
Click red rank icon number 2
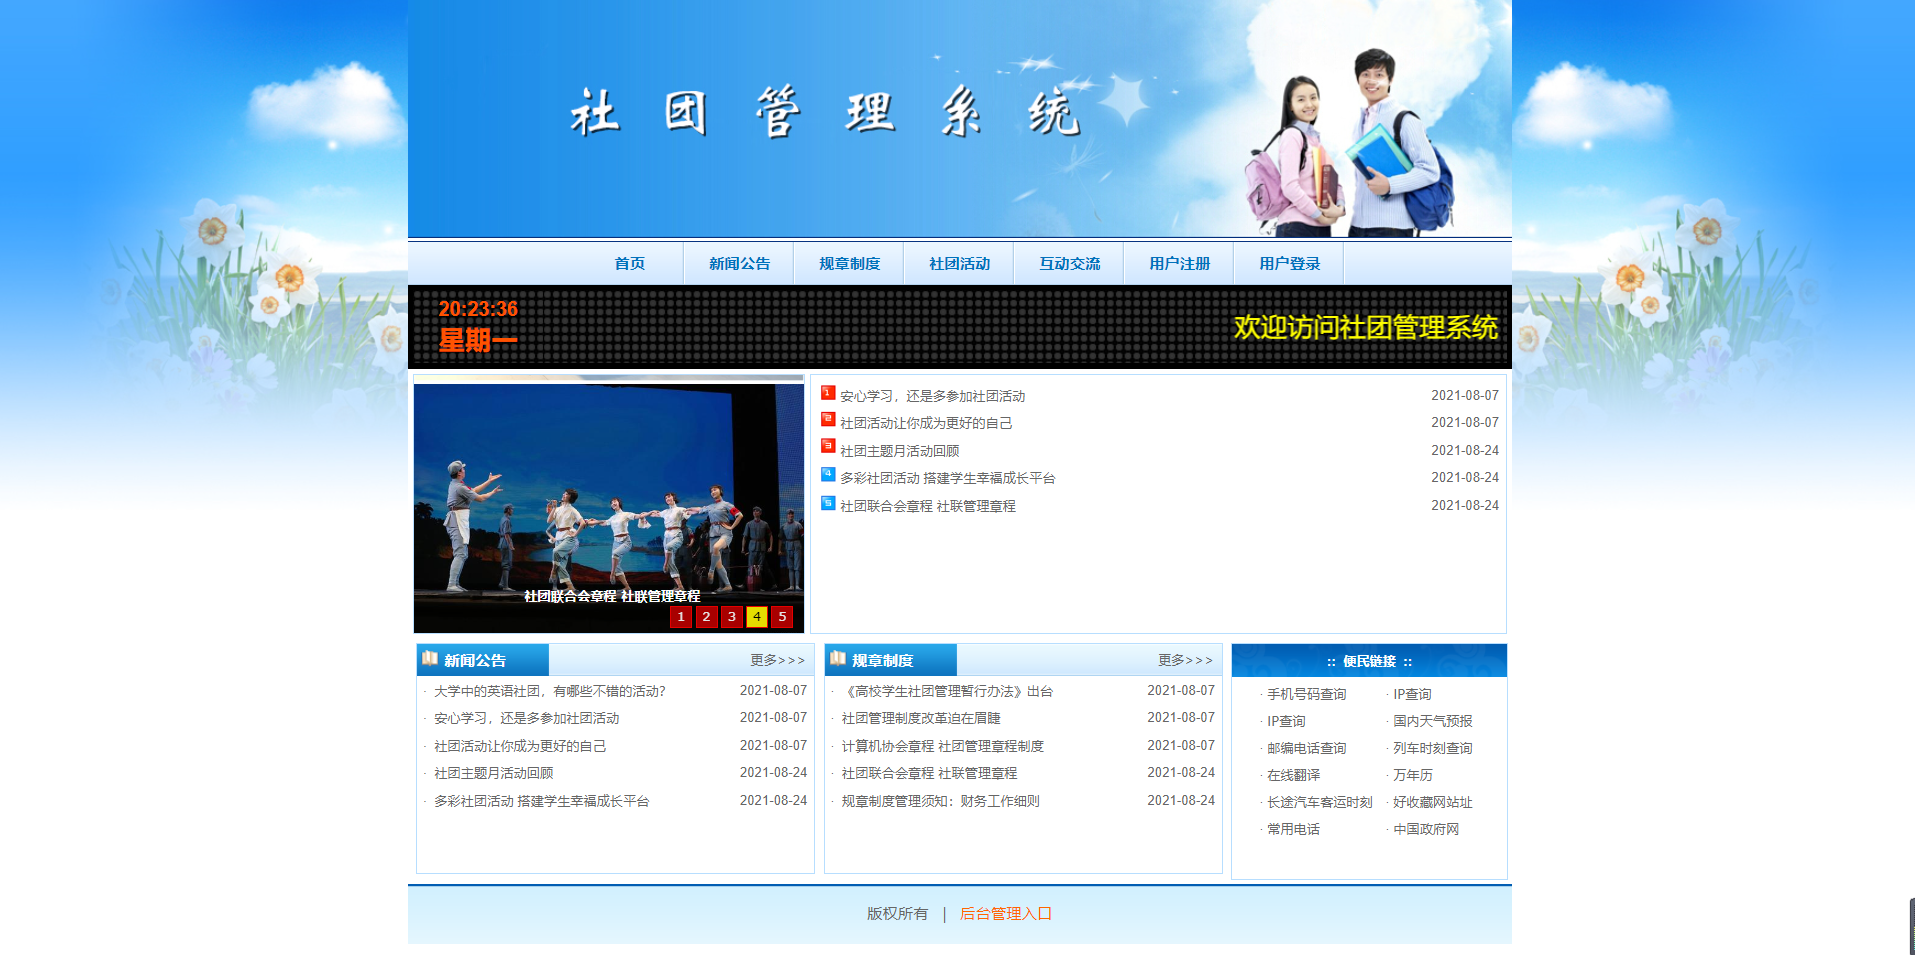point(828,419)
